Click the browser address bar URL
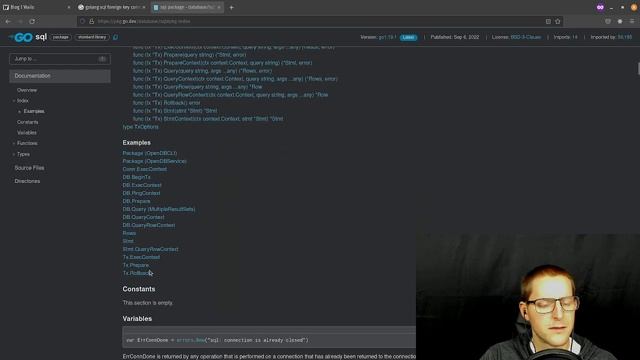 point(144,21)
